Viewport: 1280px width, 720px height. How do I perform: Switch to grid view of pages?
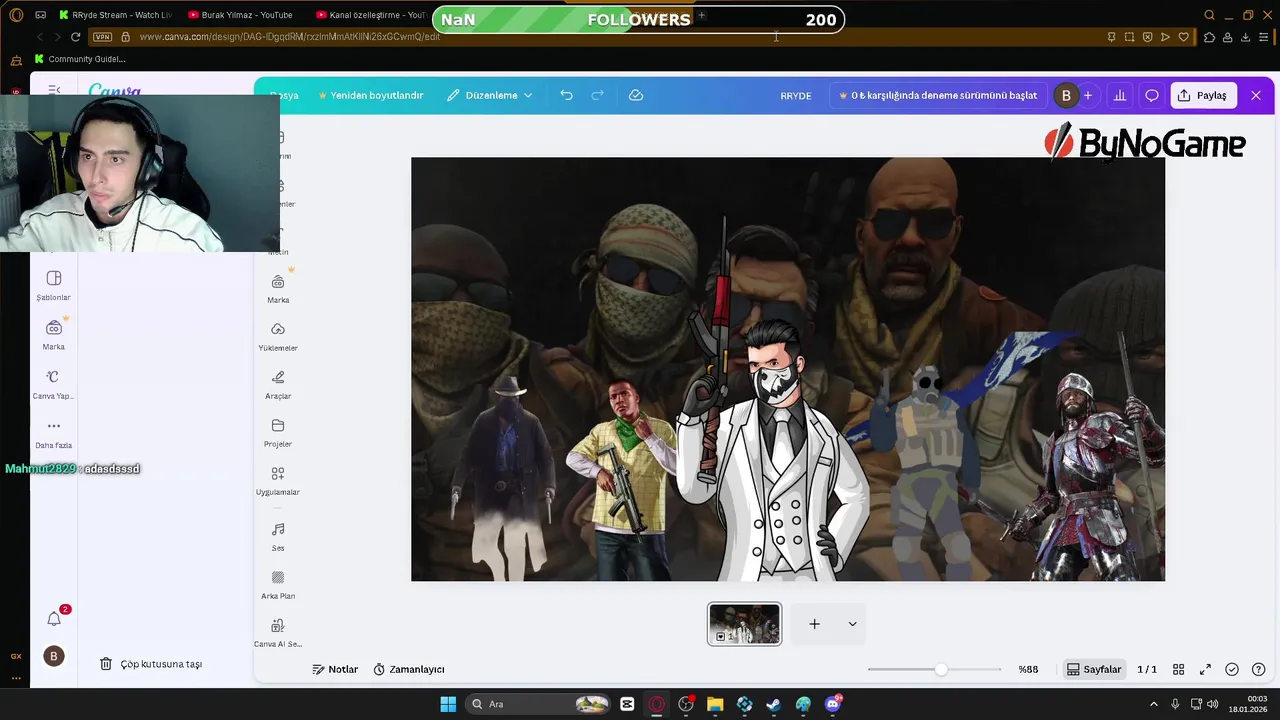click(x=1179, y=669)
